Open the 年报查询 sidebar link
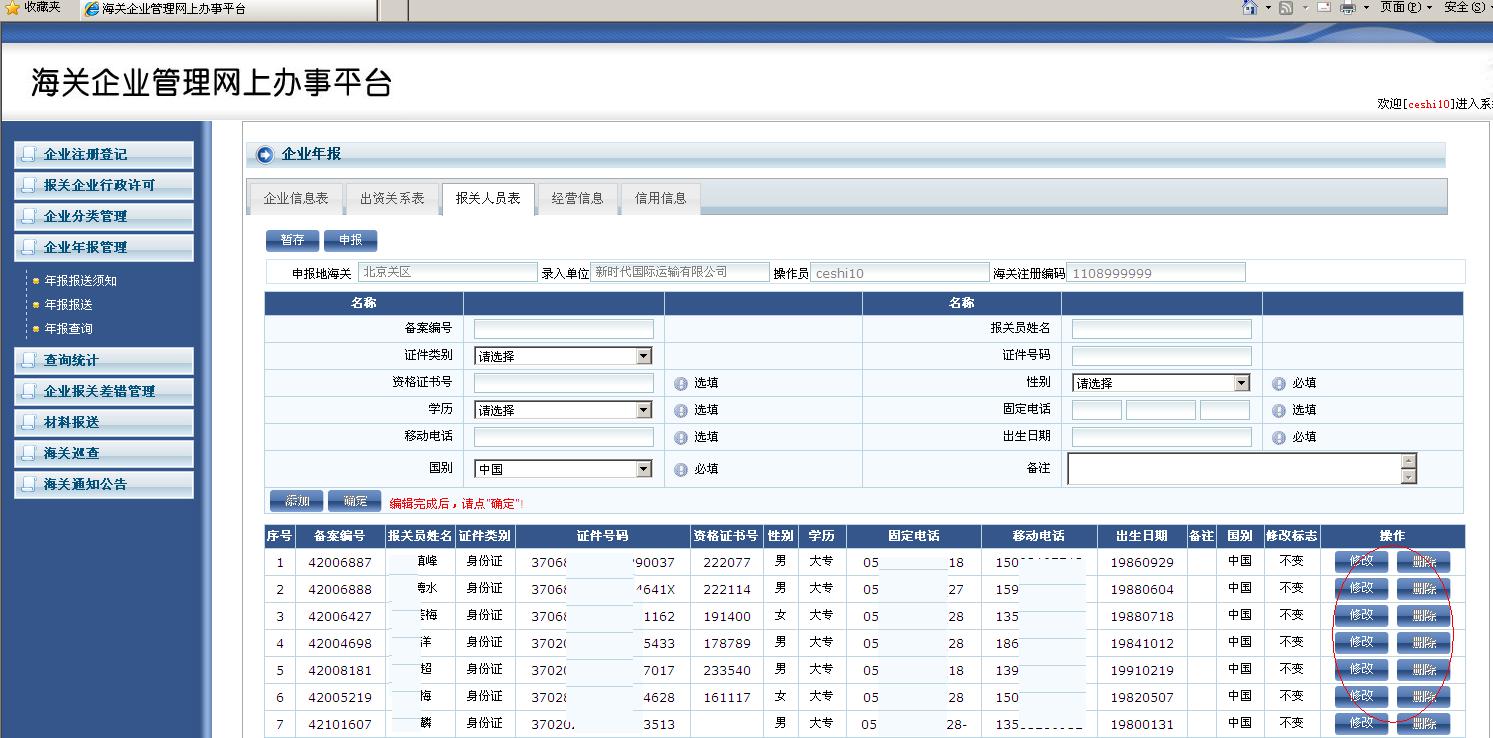This screenshot has height=738, width=1493. pyautogui.click(x=68, y=328)
